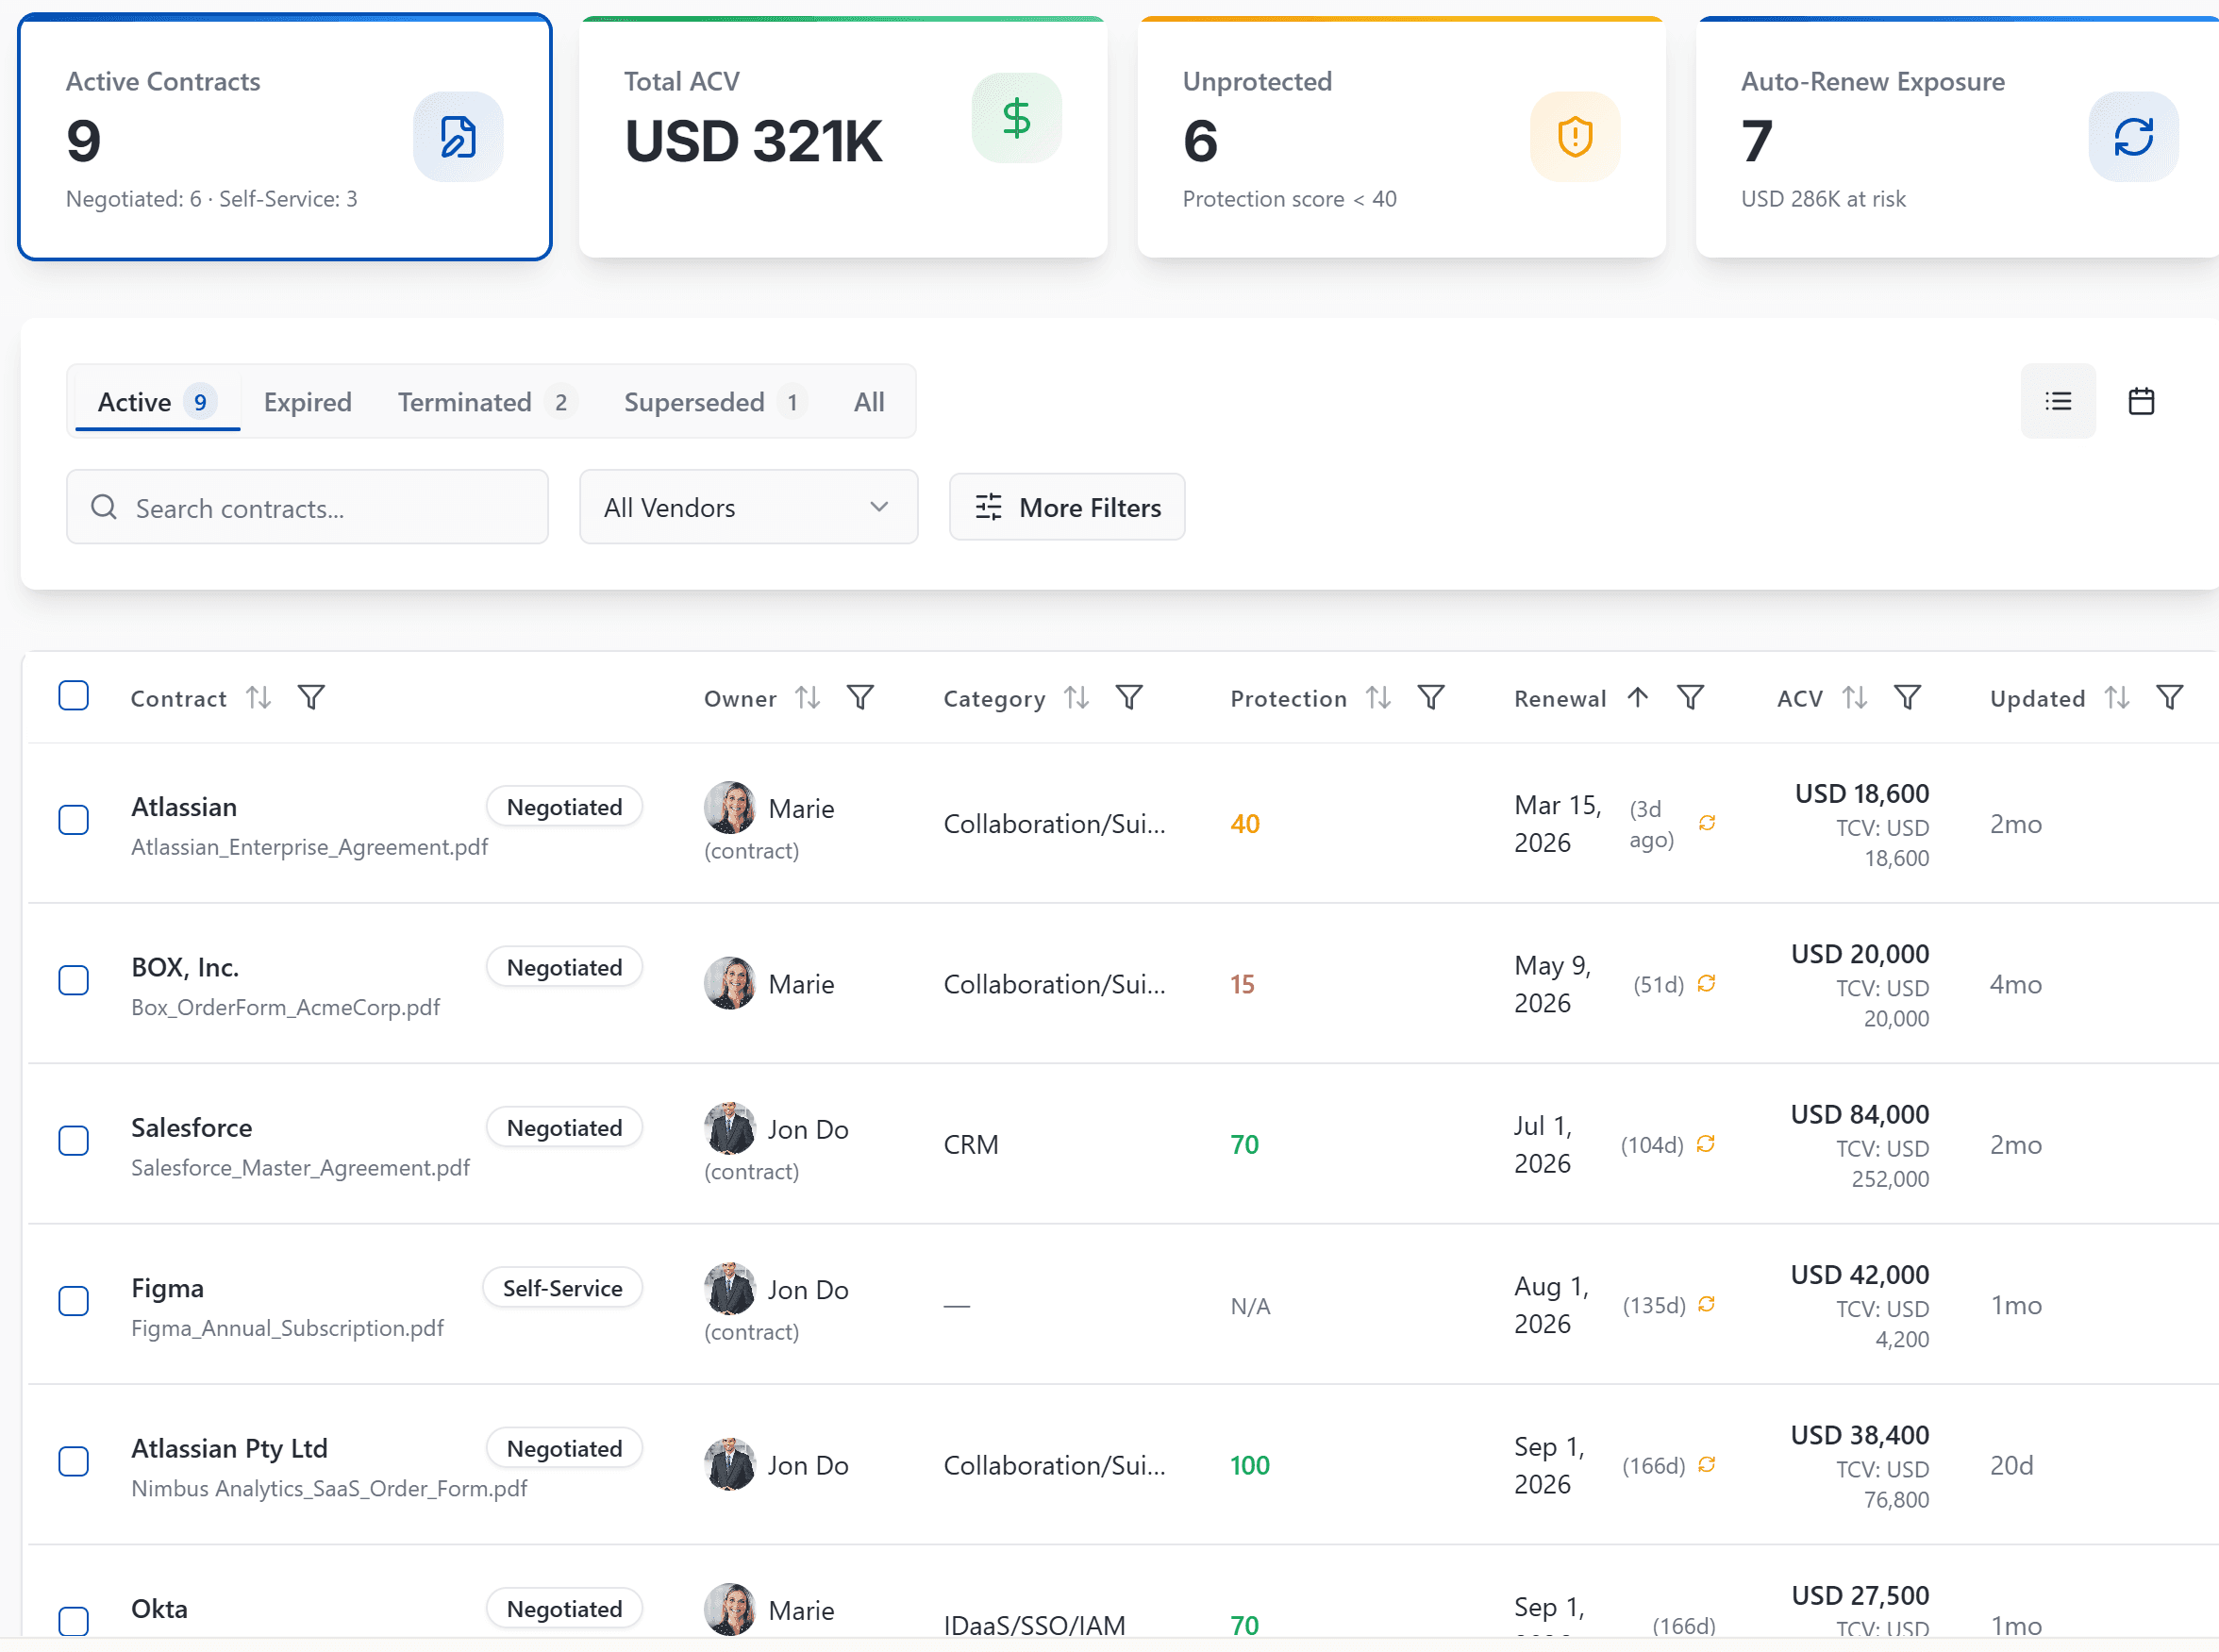Select the list view icon

(2057, 401)
